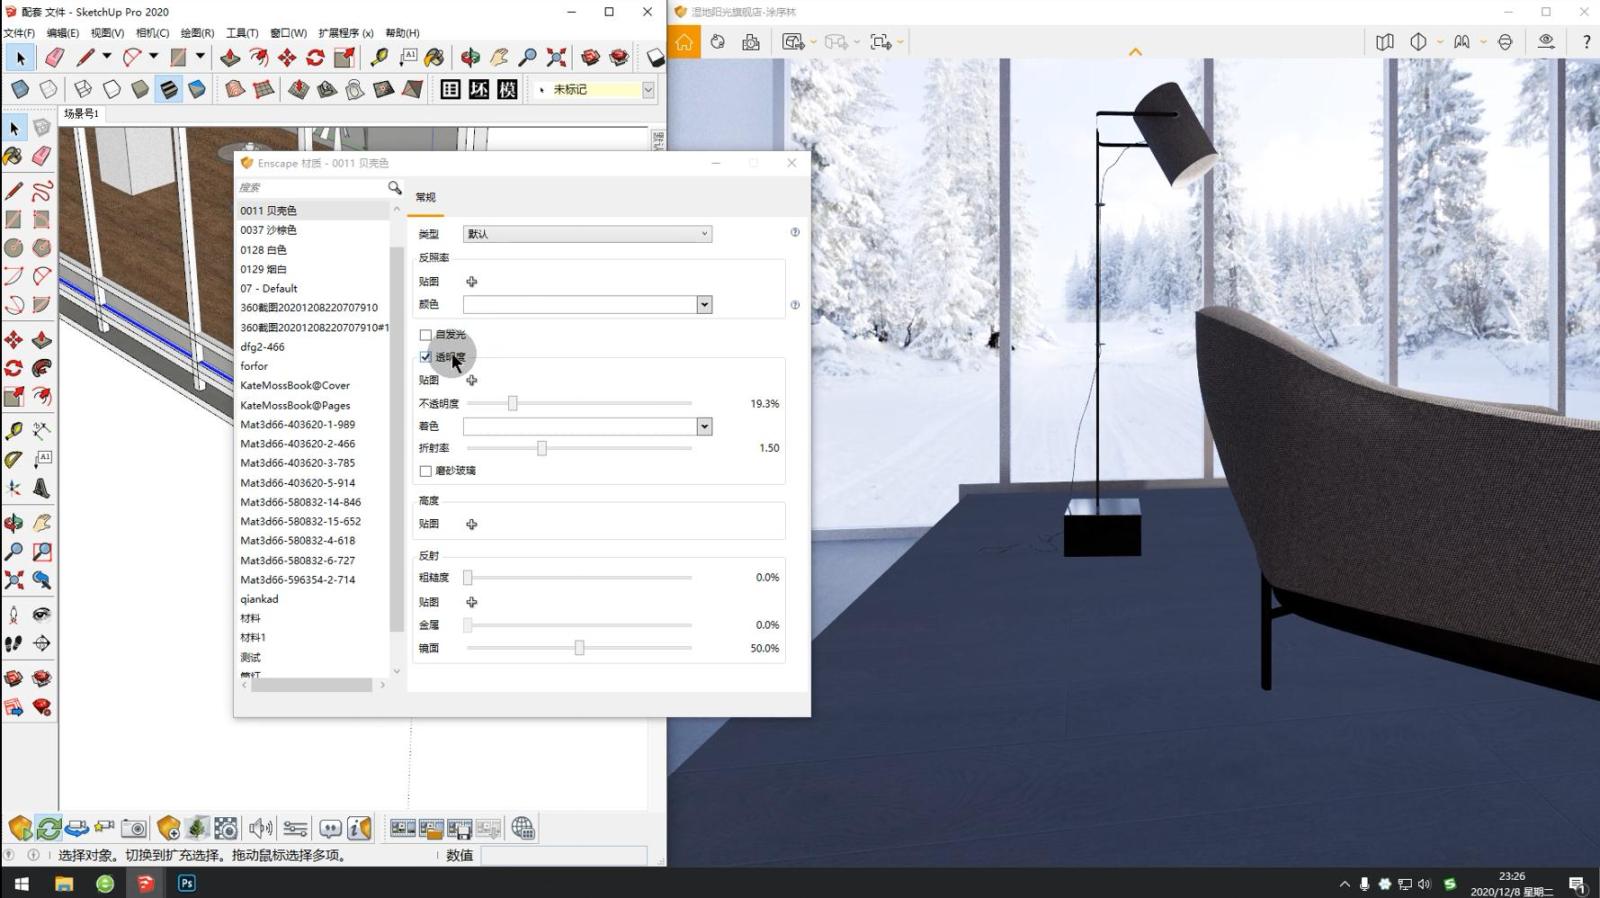Open the 未标记 tag dropdown
The width and height of the screenshot is (1600, 898).
pyautogui.click(x=648, y=90)
